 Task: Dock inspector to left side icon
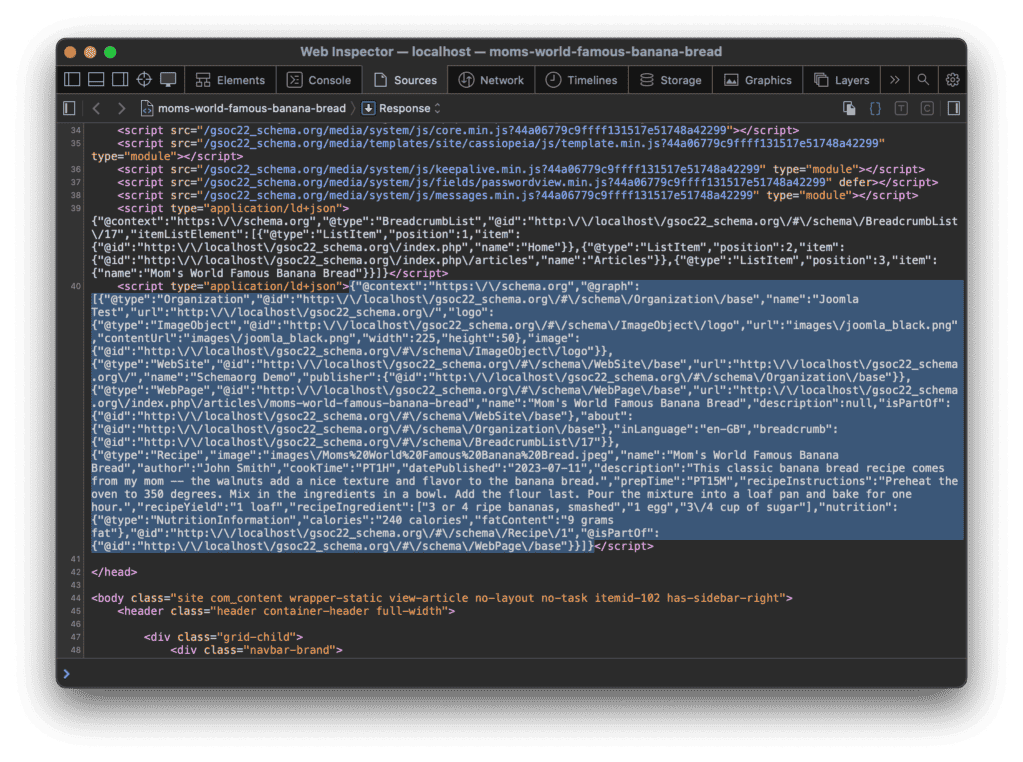coord(72,80)
